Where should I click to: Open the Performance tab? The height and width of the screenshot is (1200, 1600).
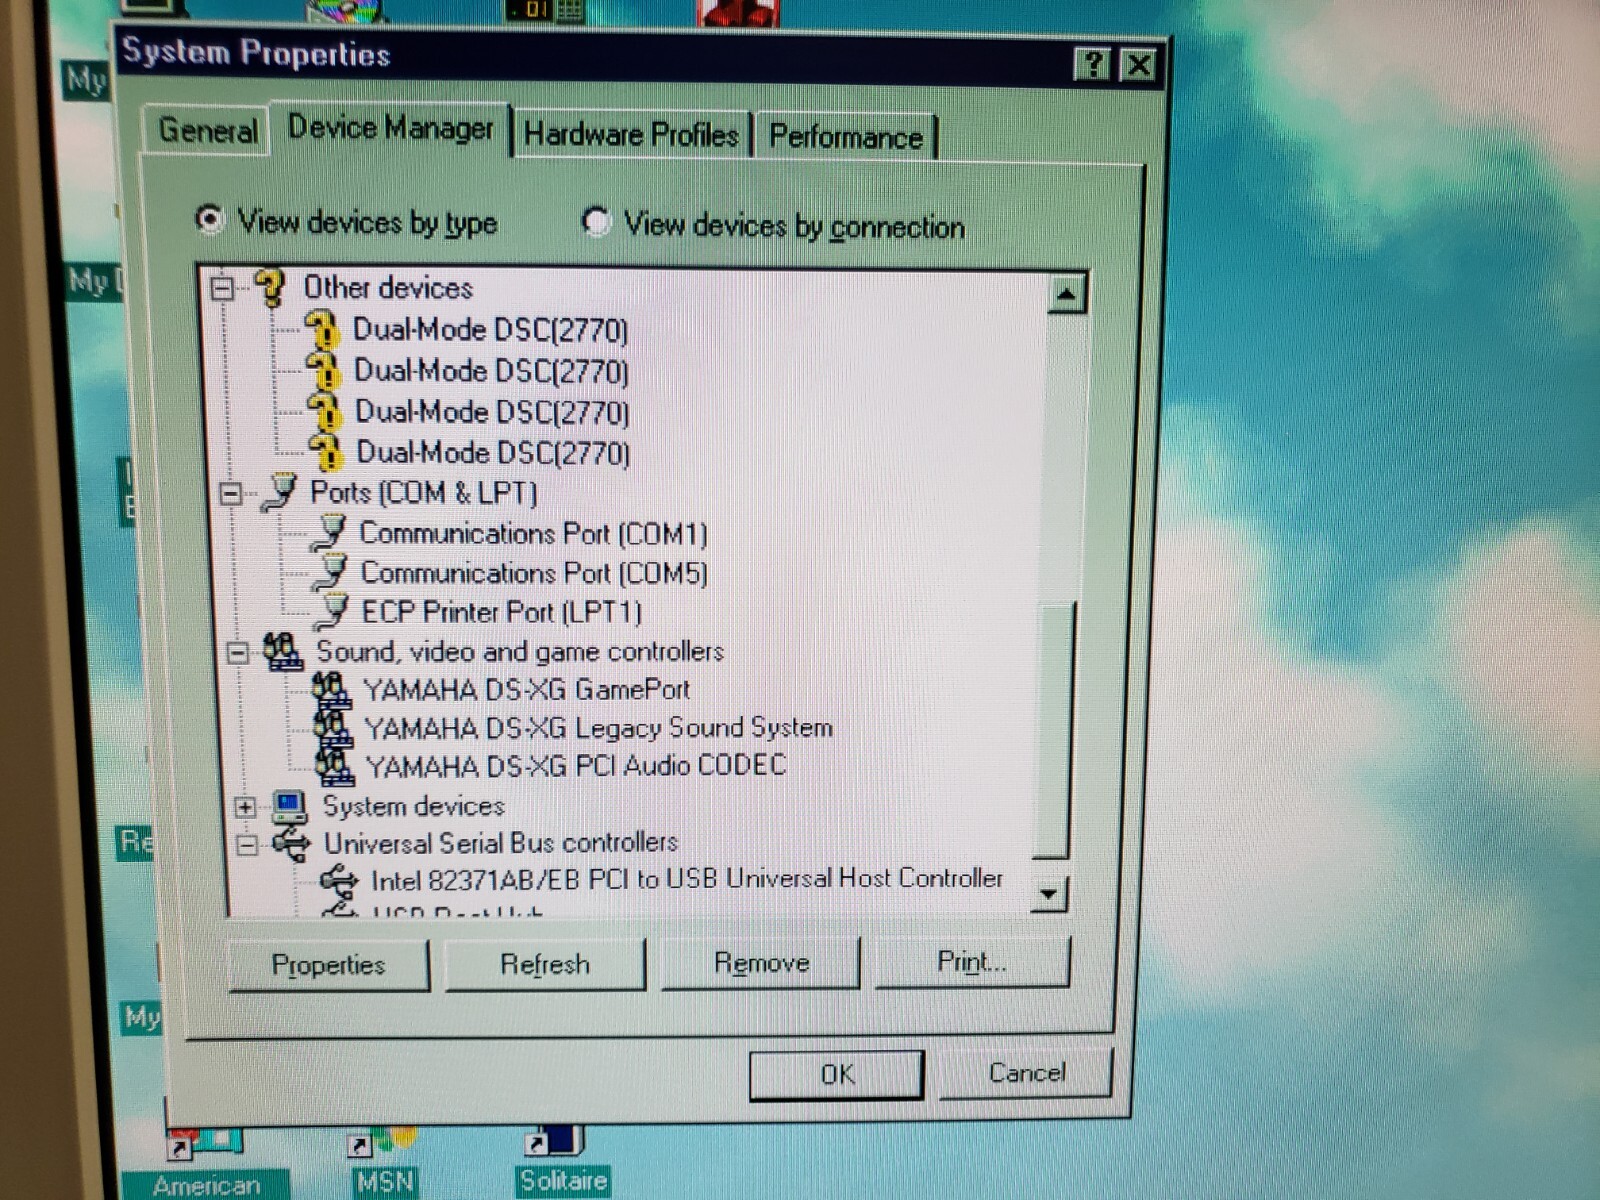pos(846,137)
